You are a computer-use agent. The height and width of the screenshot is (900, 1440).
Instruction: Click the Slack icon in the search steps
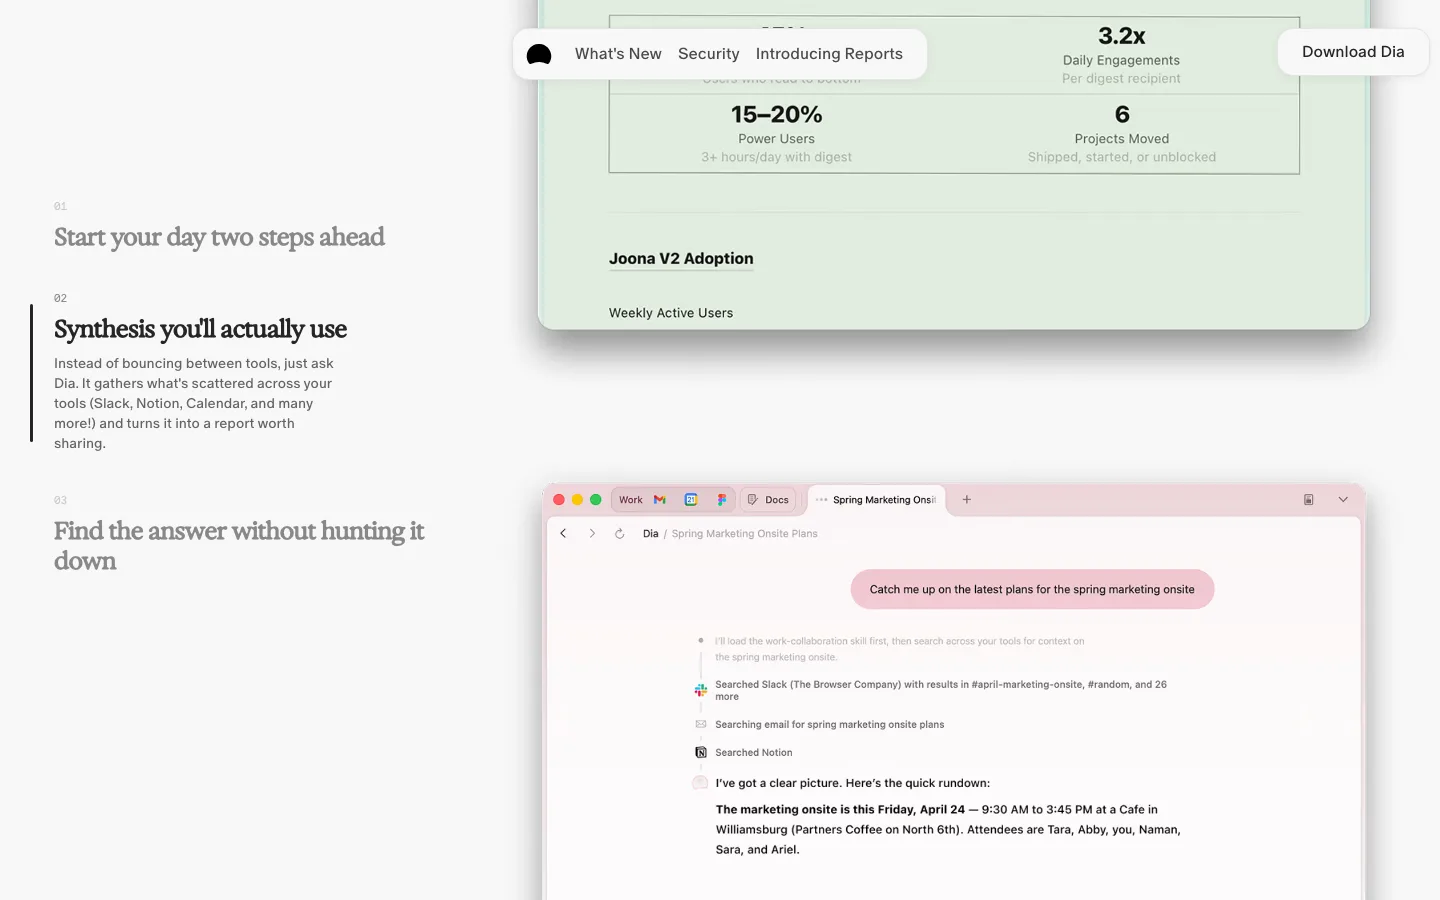pyautogui.click(x=701, y=690)
